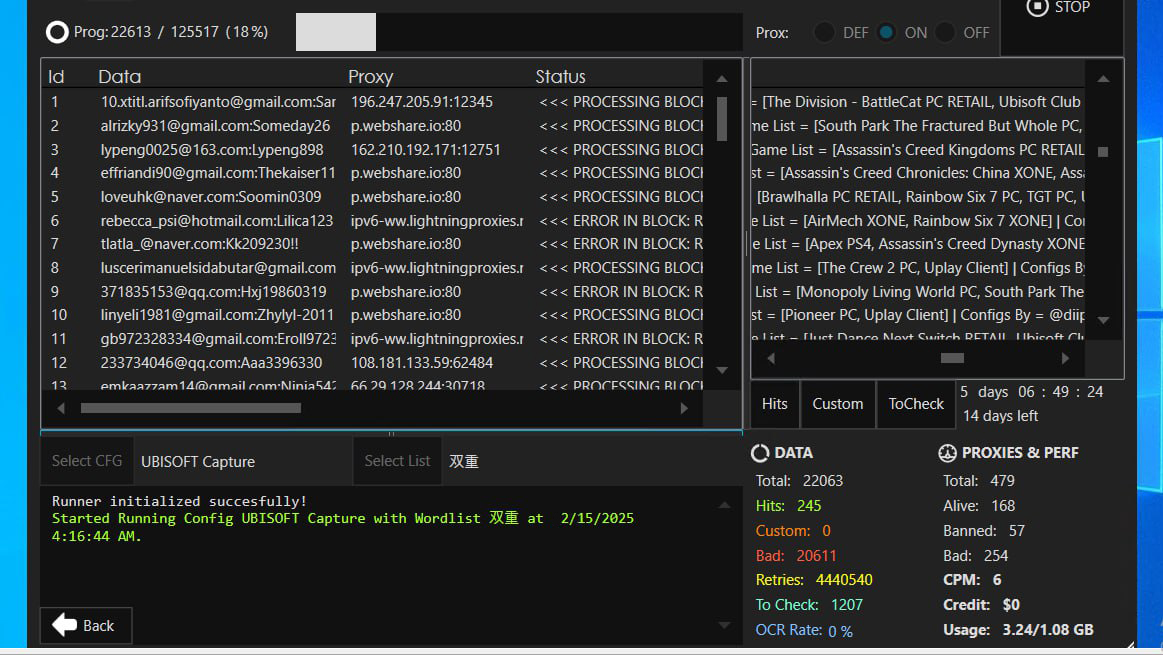Click the elapsed time 06 : 49 : 24
Viewport: 1163px width, 655px height.
(1061, 392)
